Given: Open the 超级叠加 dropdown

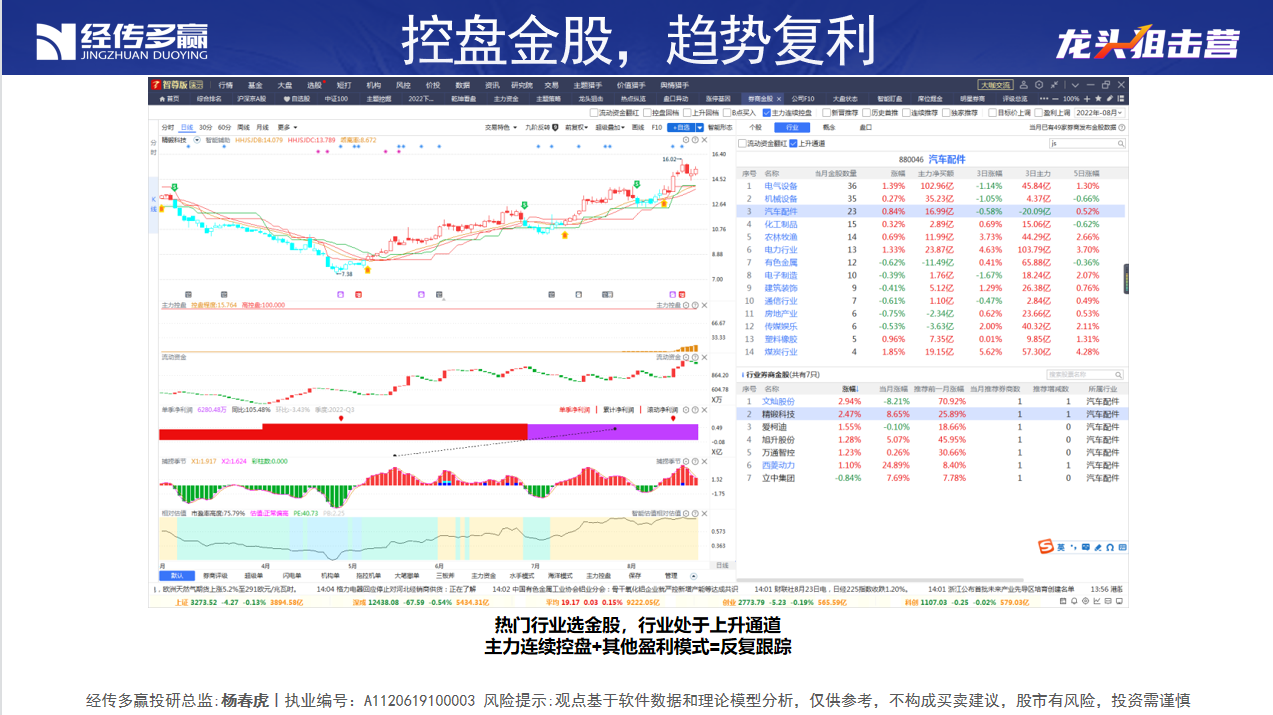Looking at the screenshot, I should 610,128.
